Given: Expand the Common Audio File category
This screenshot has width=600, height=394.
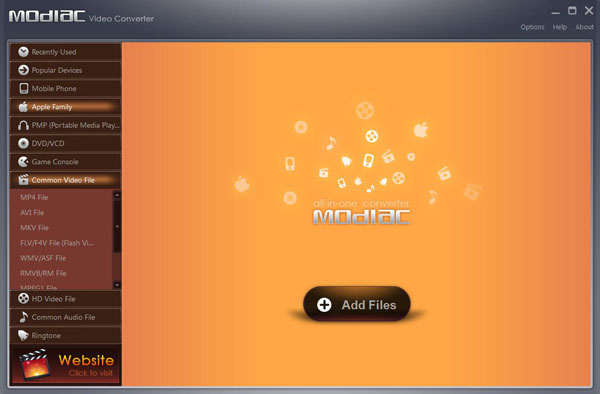Looking at the screenshot, I should point(65,317).
